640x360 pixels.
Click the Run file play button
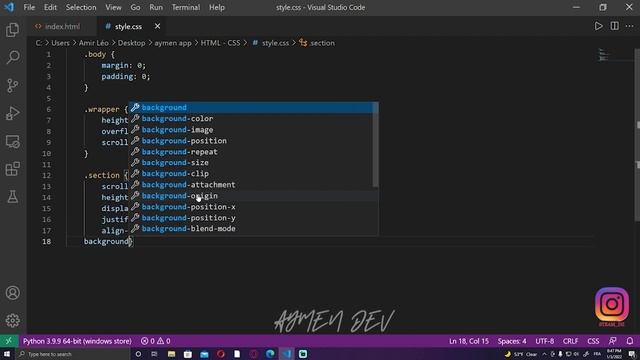coord(598,26)
